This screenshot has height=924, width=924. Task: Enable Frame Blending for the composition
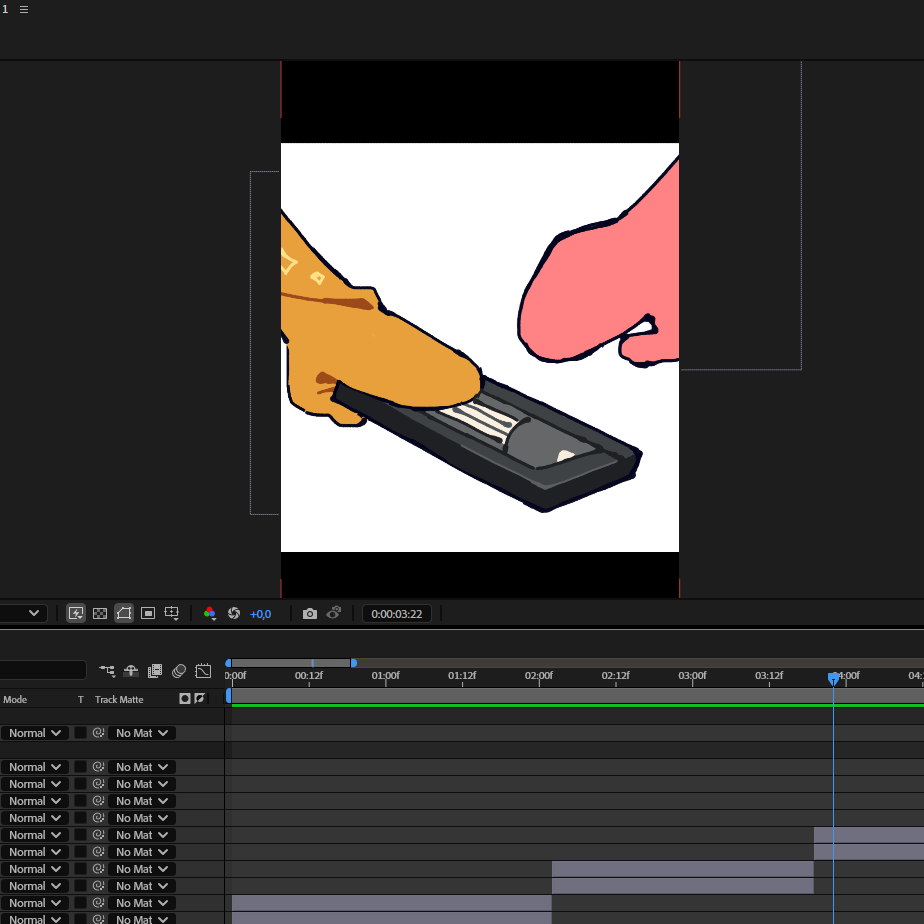click(x=155, y=671)
